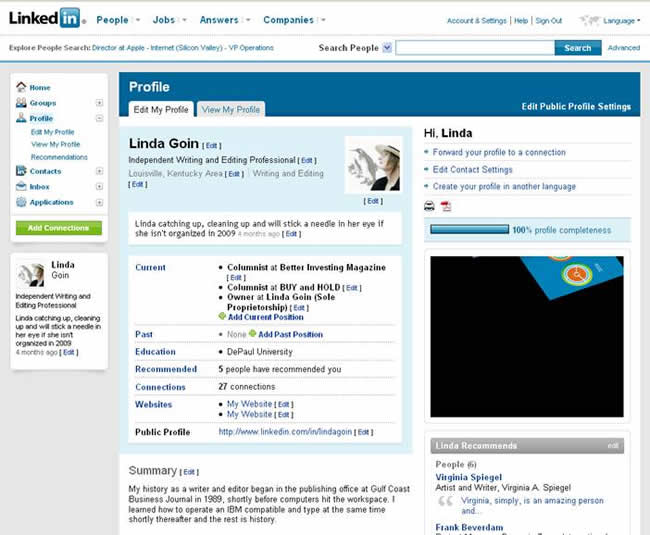Click the Profile person icon in sidebar
The image size is (650, 535).
pos(21,118)
